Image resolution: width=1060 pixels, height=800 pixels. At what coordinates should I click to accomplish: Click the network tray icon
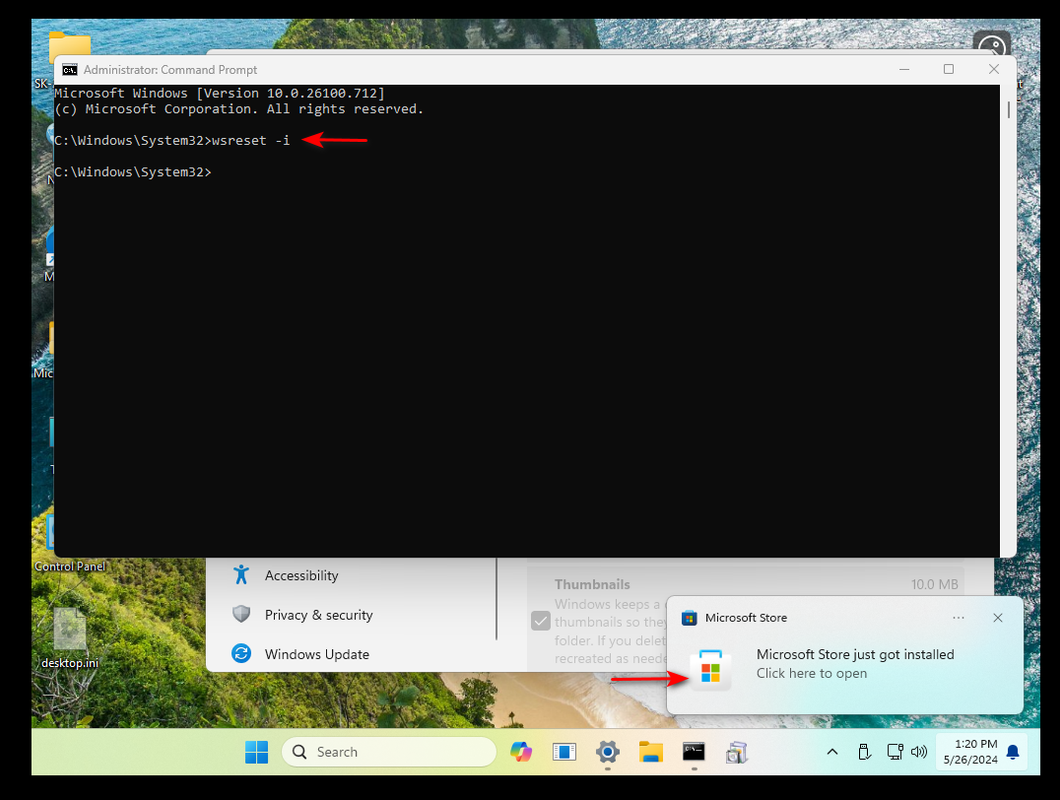coord(894,752)
